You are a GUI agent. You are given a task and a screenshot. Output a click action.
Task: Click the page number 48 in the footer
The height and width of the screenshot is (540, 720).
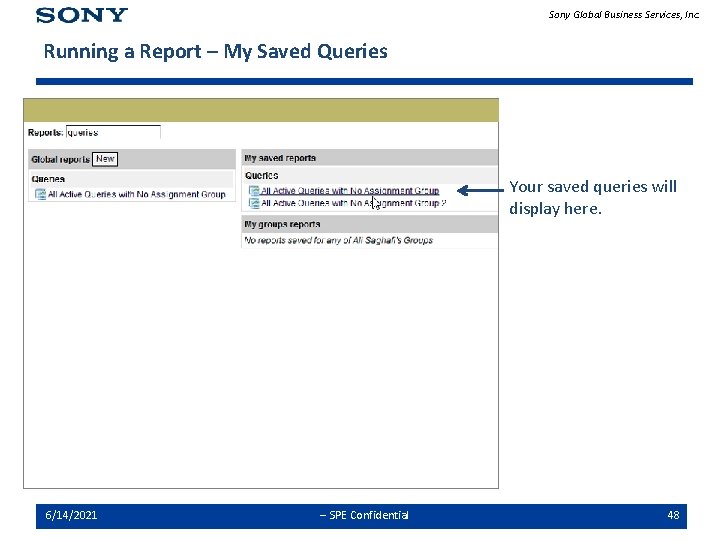pos(673,515)
